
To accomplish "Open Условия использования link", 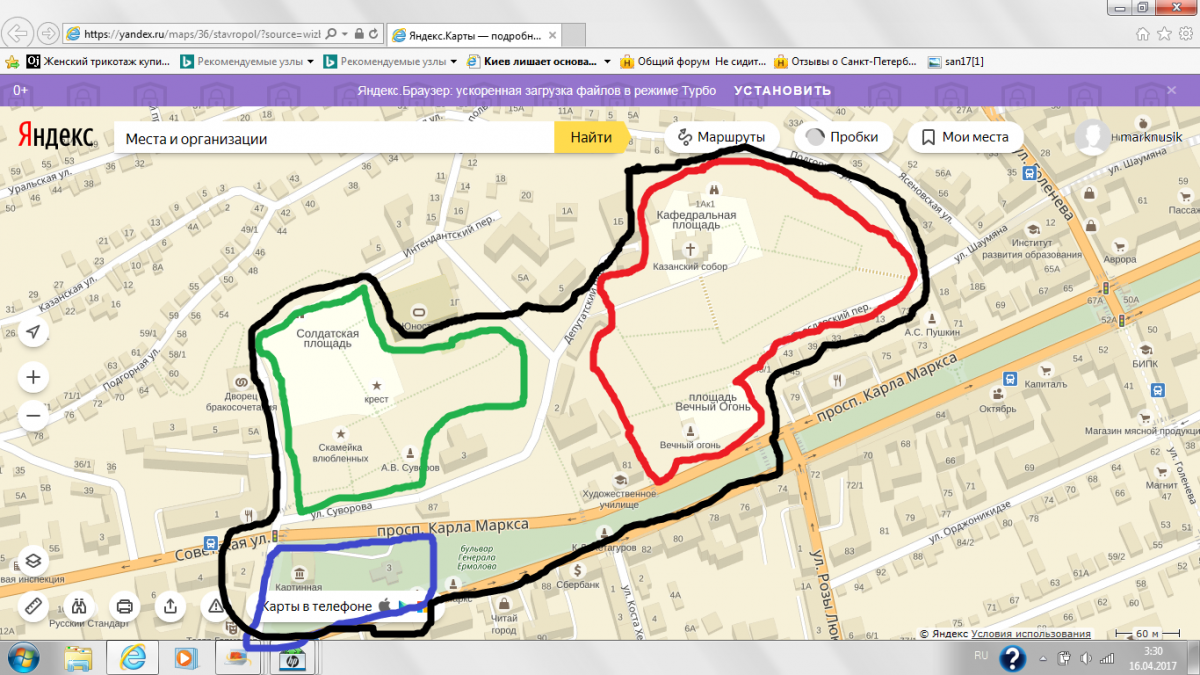I will click(x=1030, y=634).
